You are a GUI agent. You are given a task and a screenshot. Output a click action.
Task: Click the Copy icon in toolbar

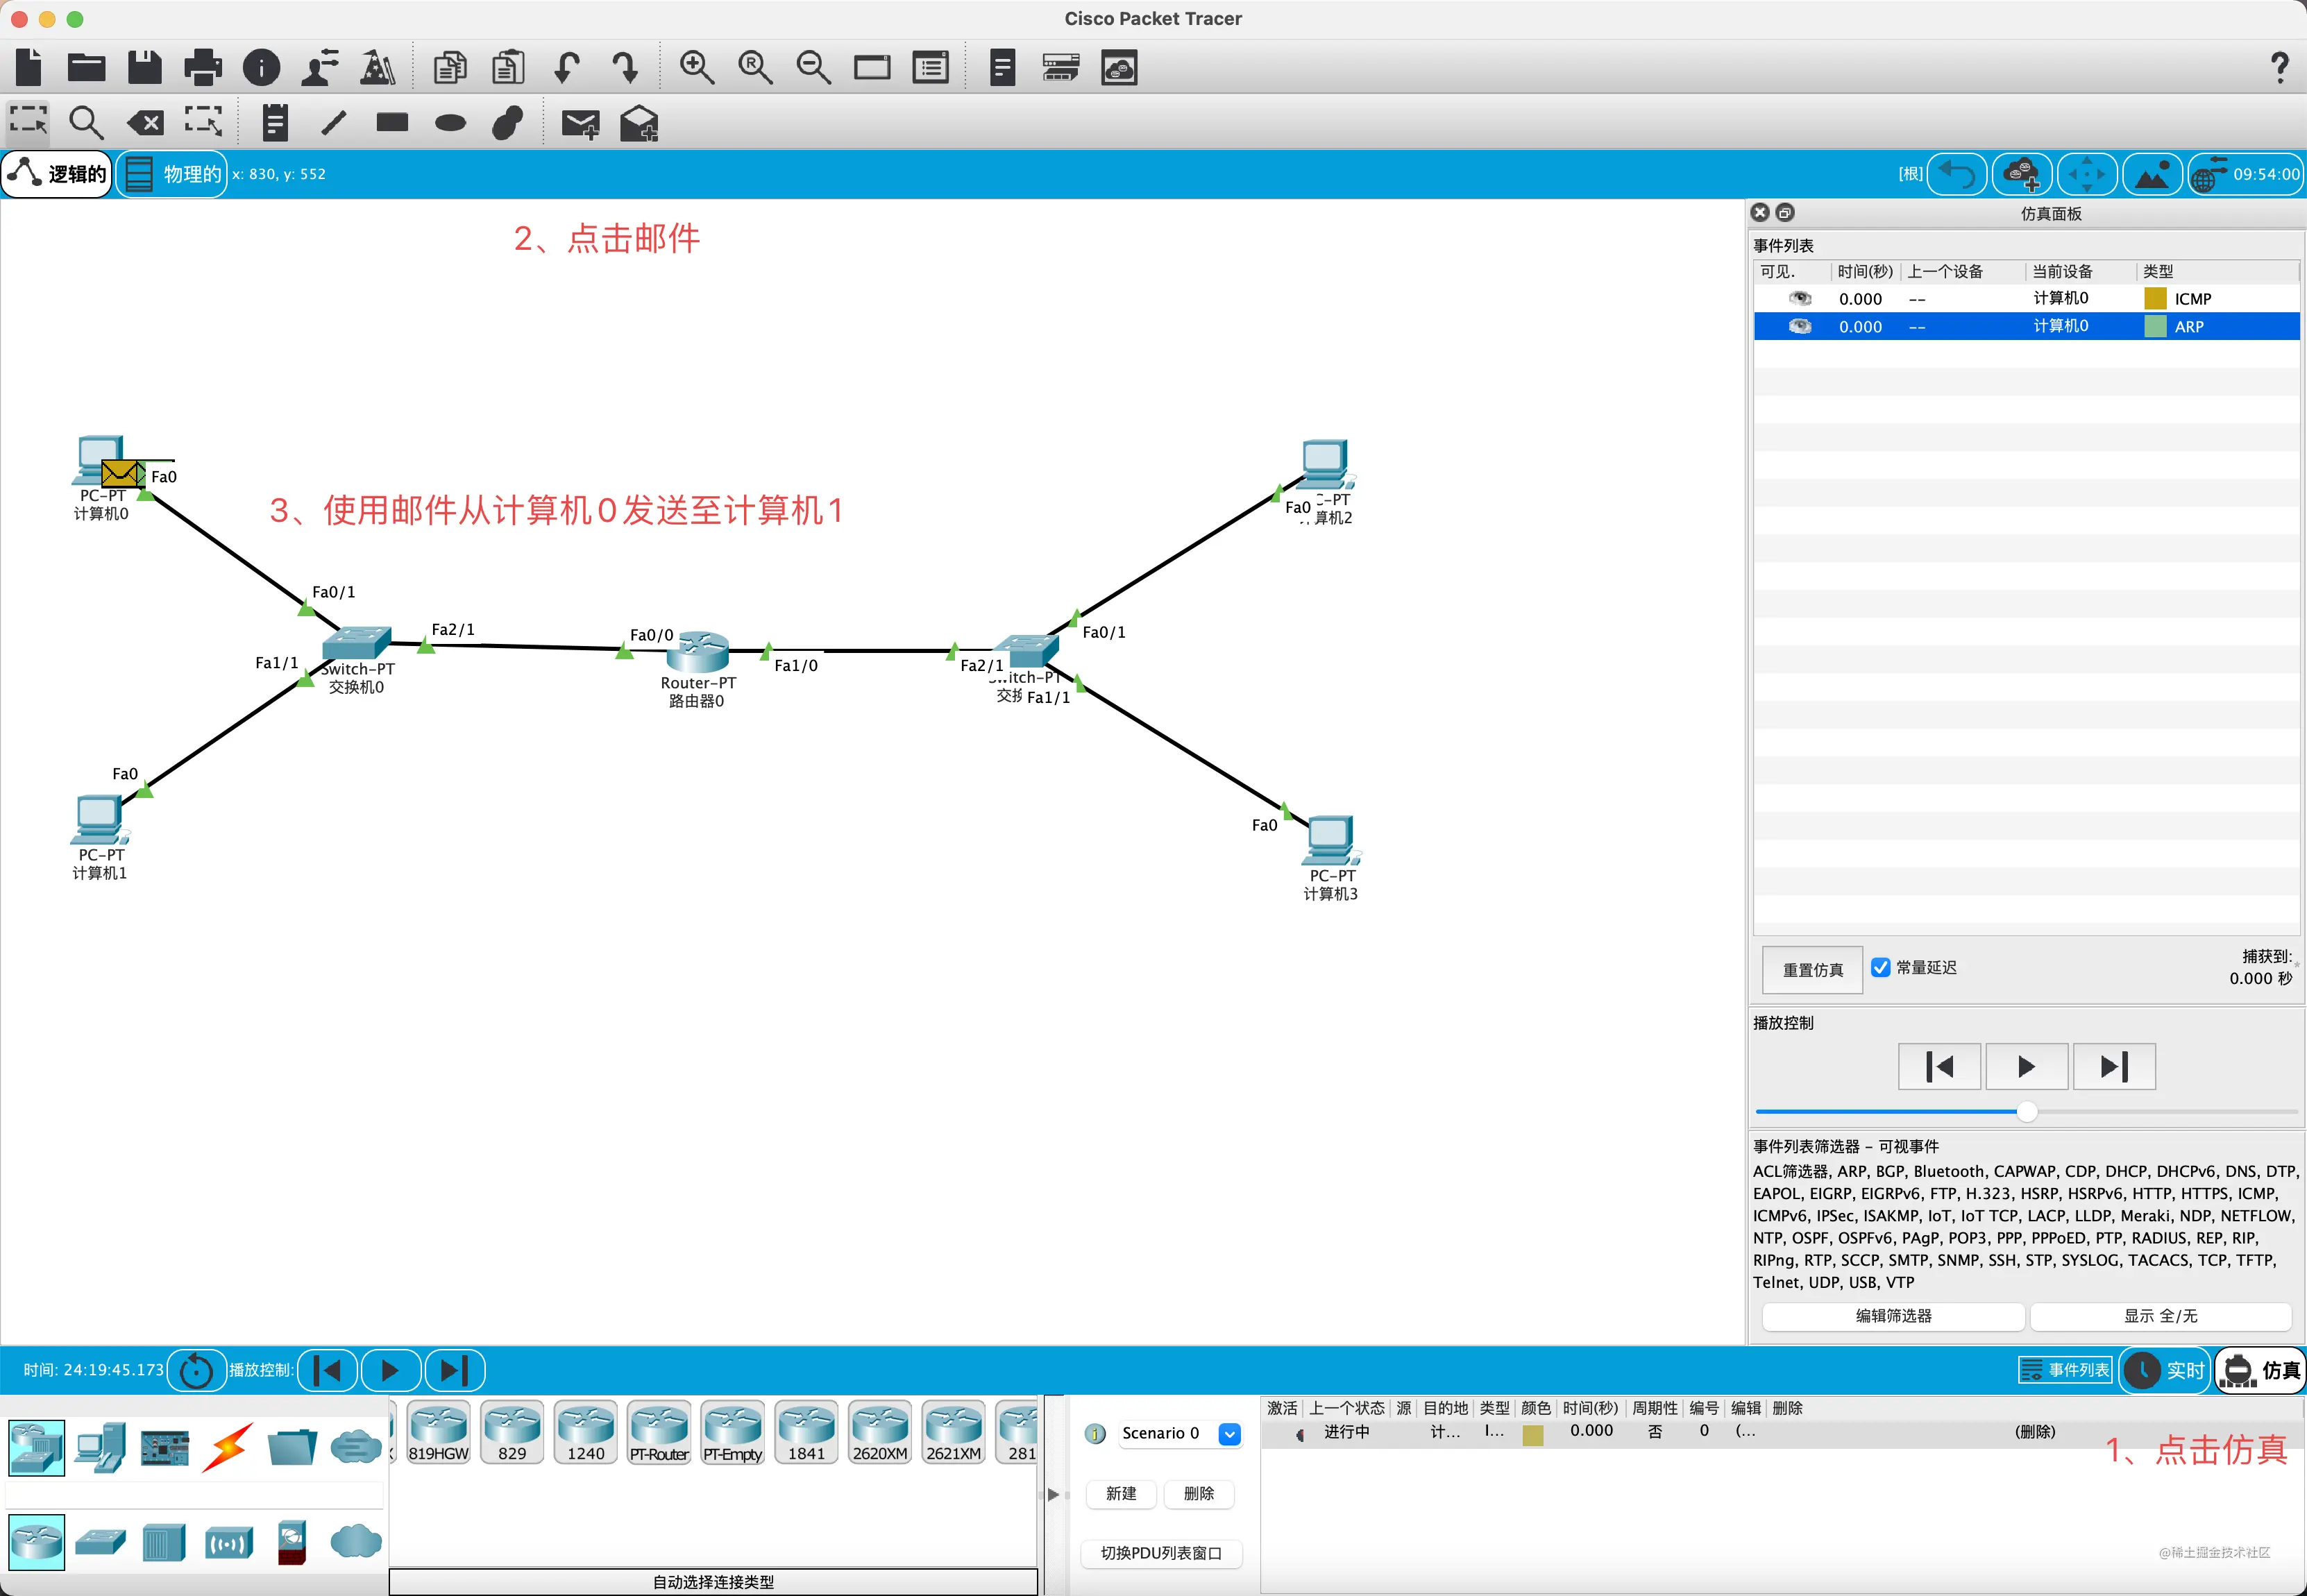pos(450,67)
